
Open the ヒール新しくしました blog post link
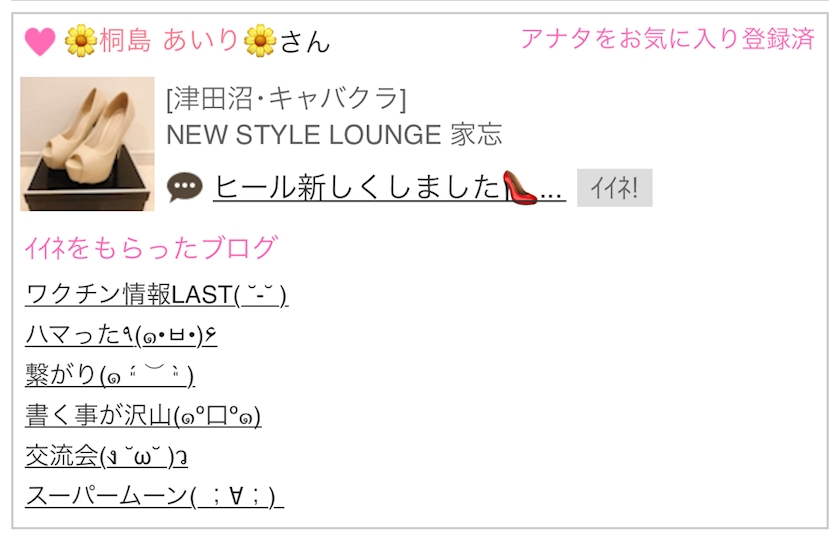point(389,187)
